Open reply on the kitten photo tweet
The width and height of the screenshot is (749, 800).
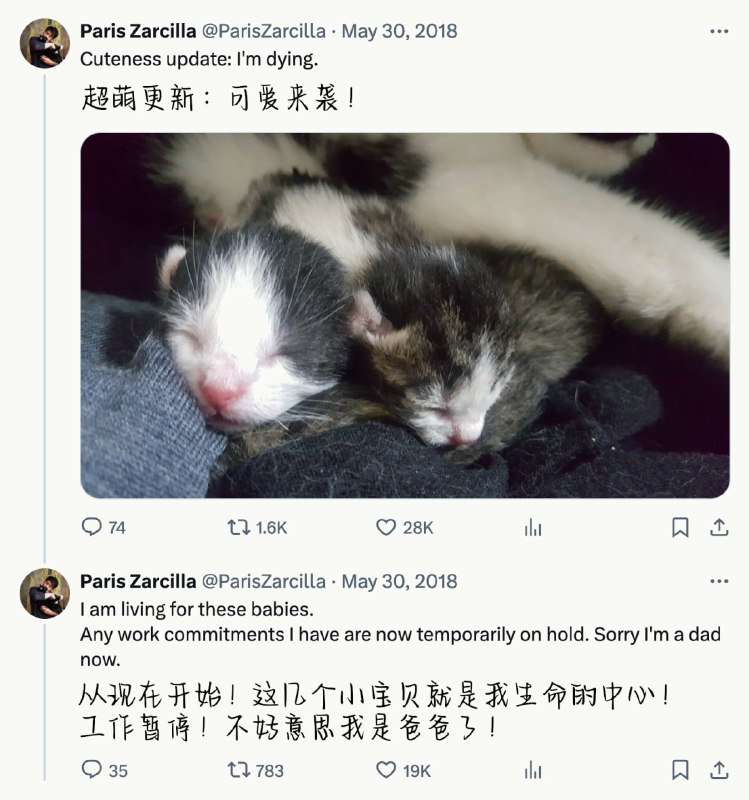[x=104, y=527]
